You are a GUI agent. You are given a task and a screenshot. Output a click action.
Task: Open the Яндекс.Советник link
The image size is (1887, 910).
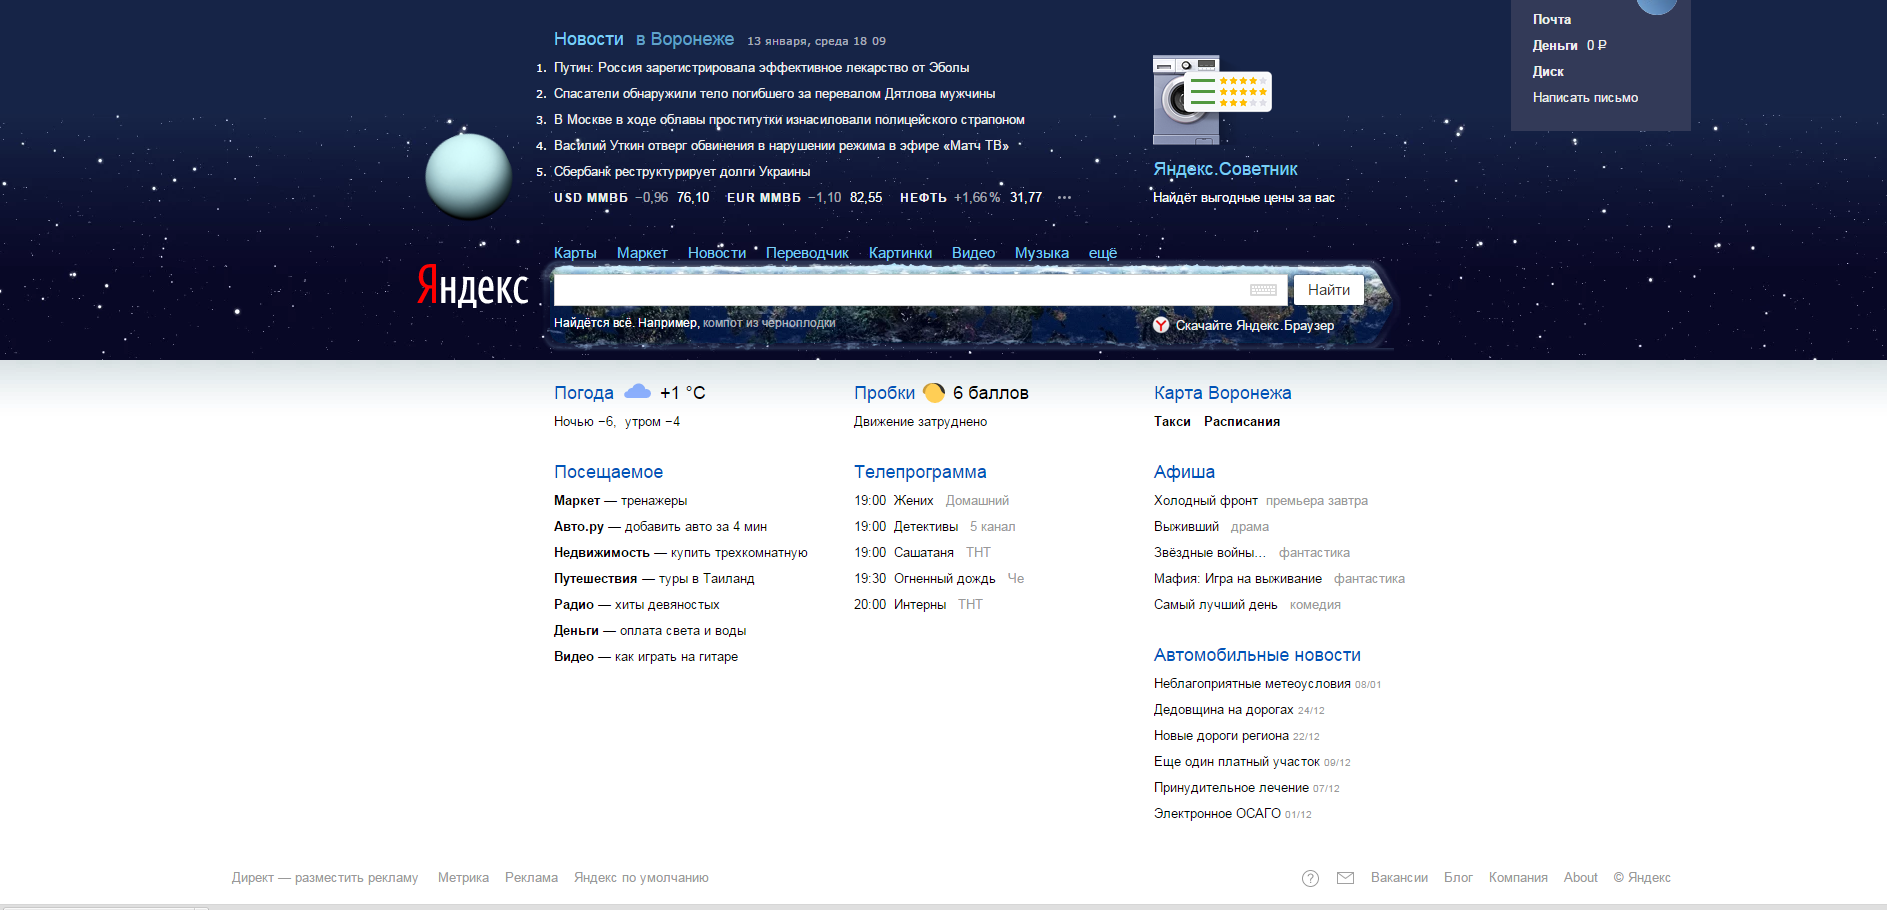tap(1225, 169)
